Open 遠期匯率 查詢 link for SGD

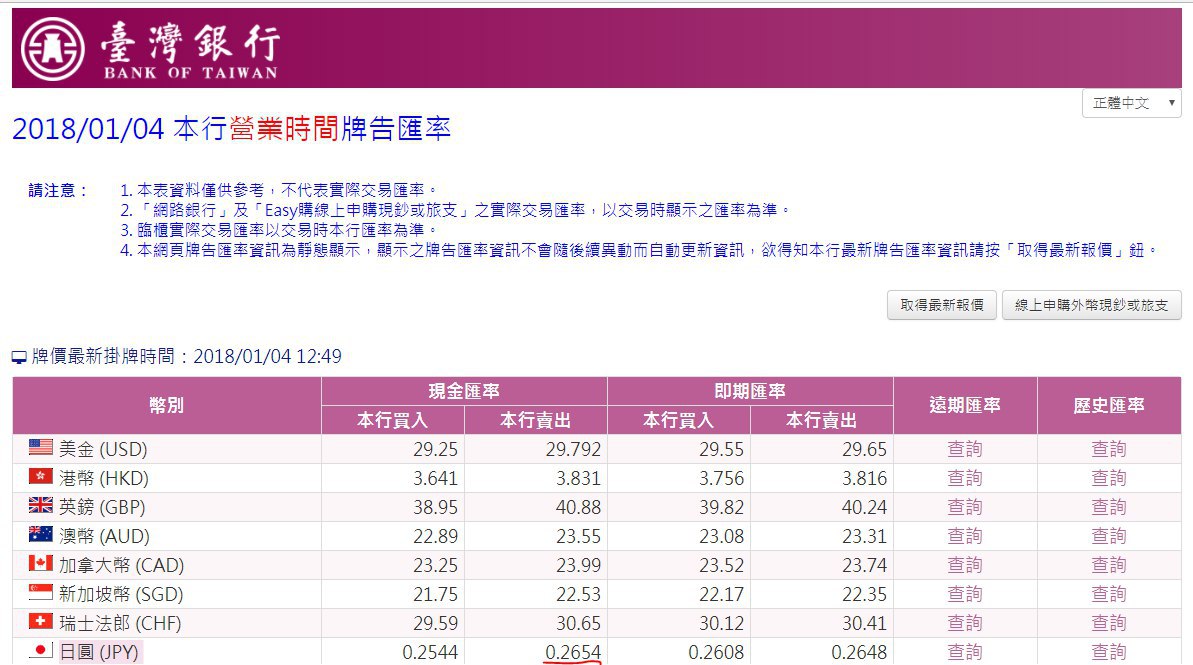tap(964, 593)
